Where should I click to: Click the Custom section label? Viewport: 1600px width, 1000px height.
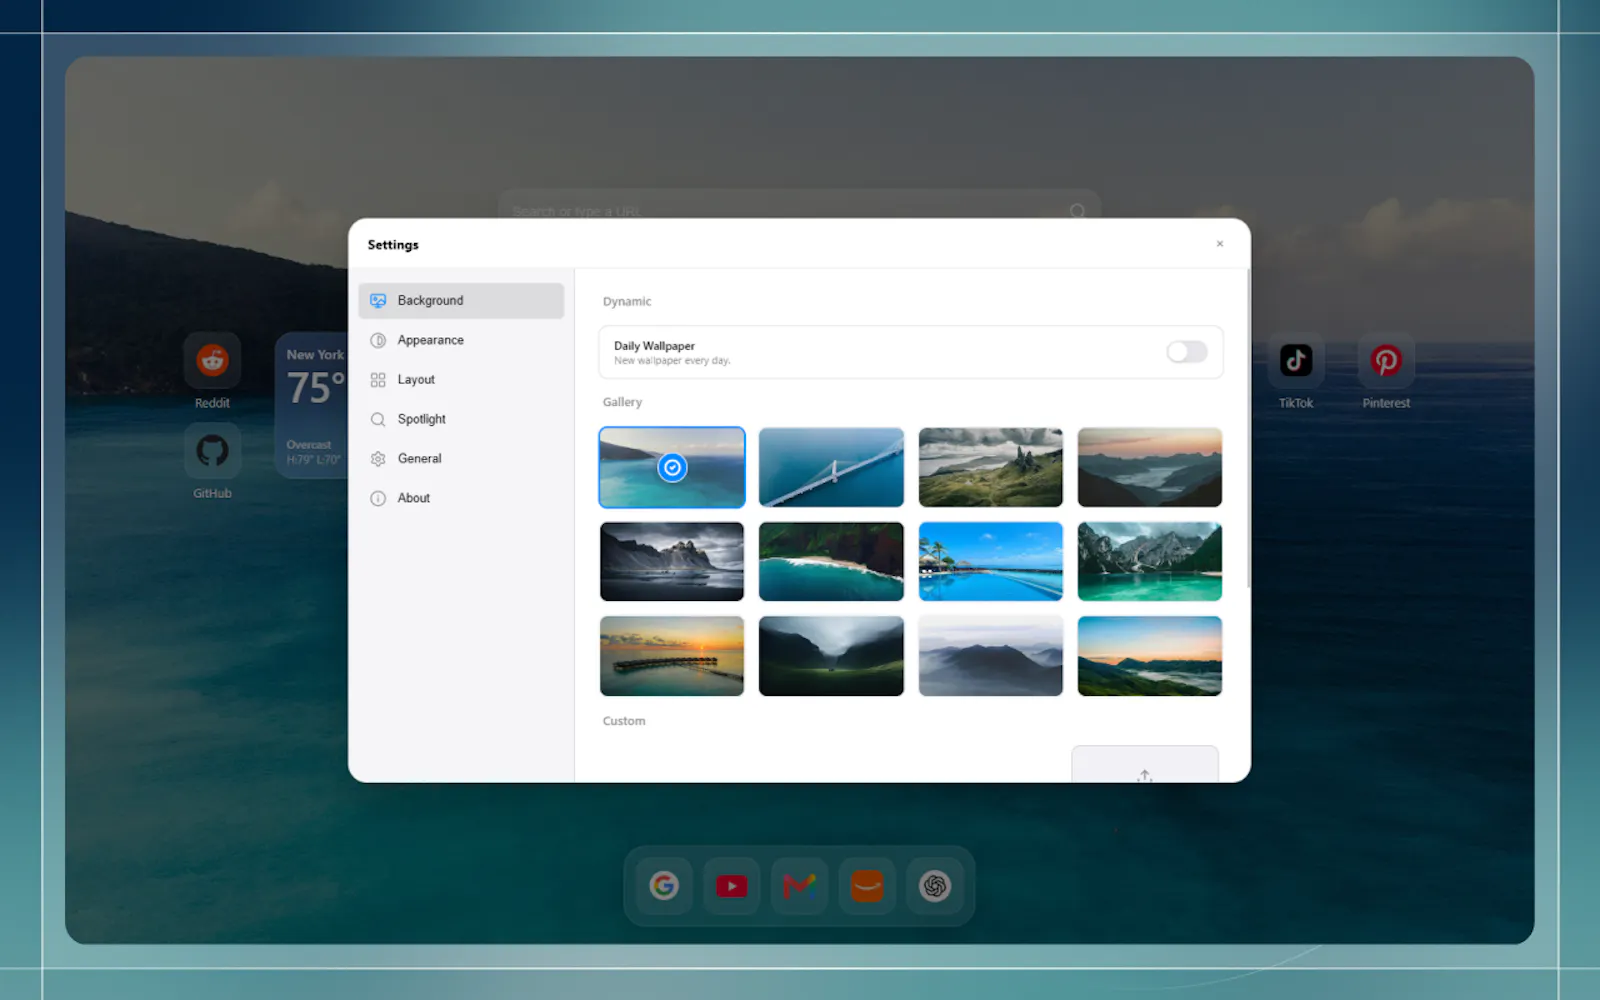pyautogui.click(x=624, y=721)
